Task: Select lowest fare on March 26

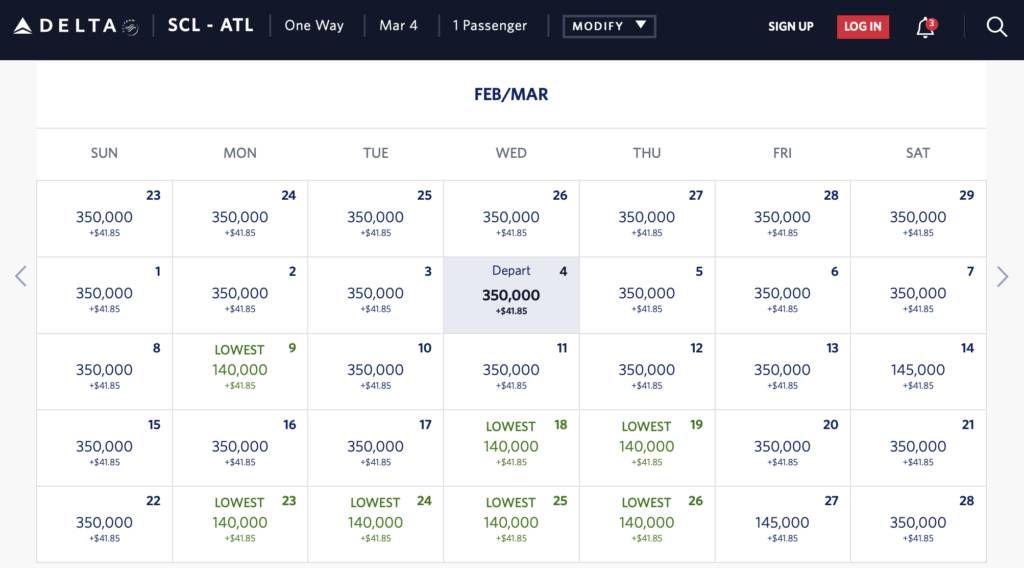Action: coord(647,524)
